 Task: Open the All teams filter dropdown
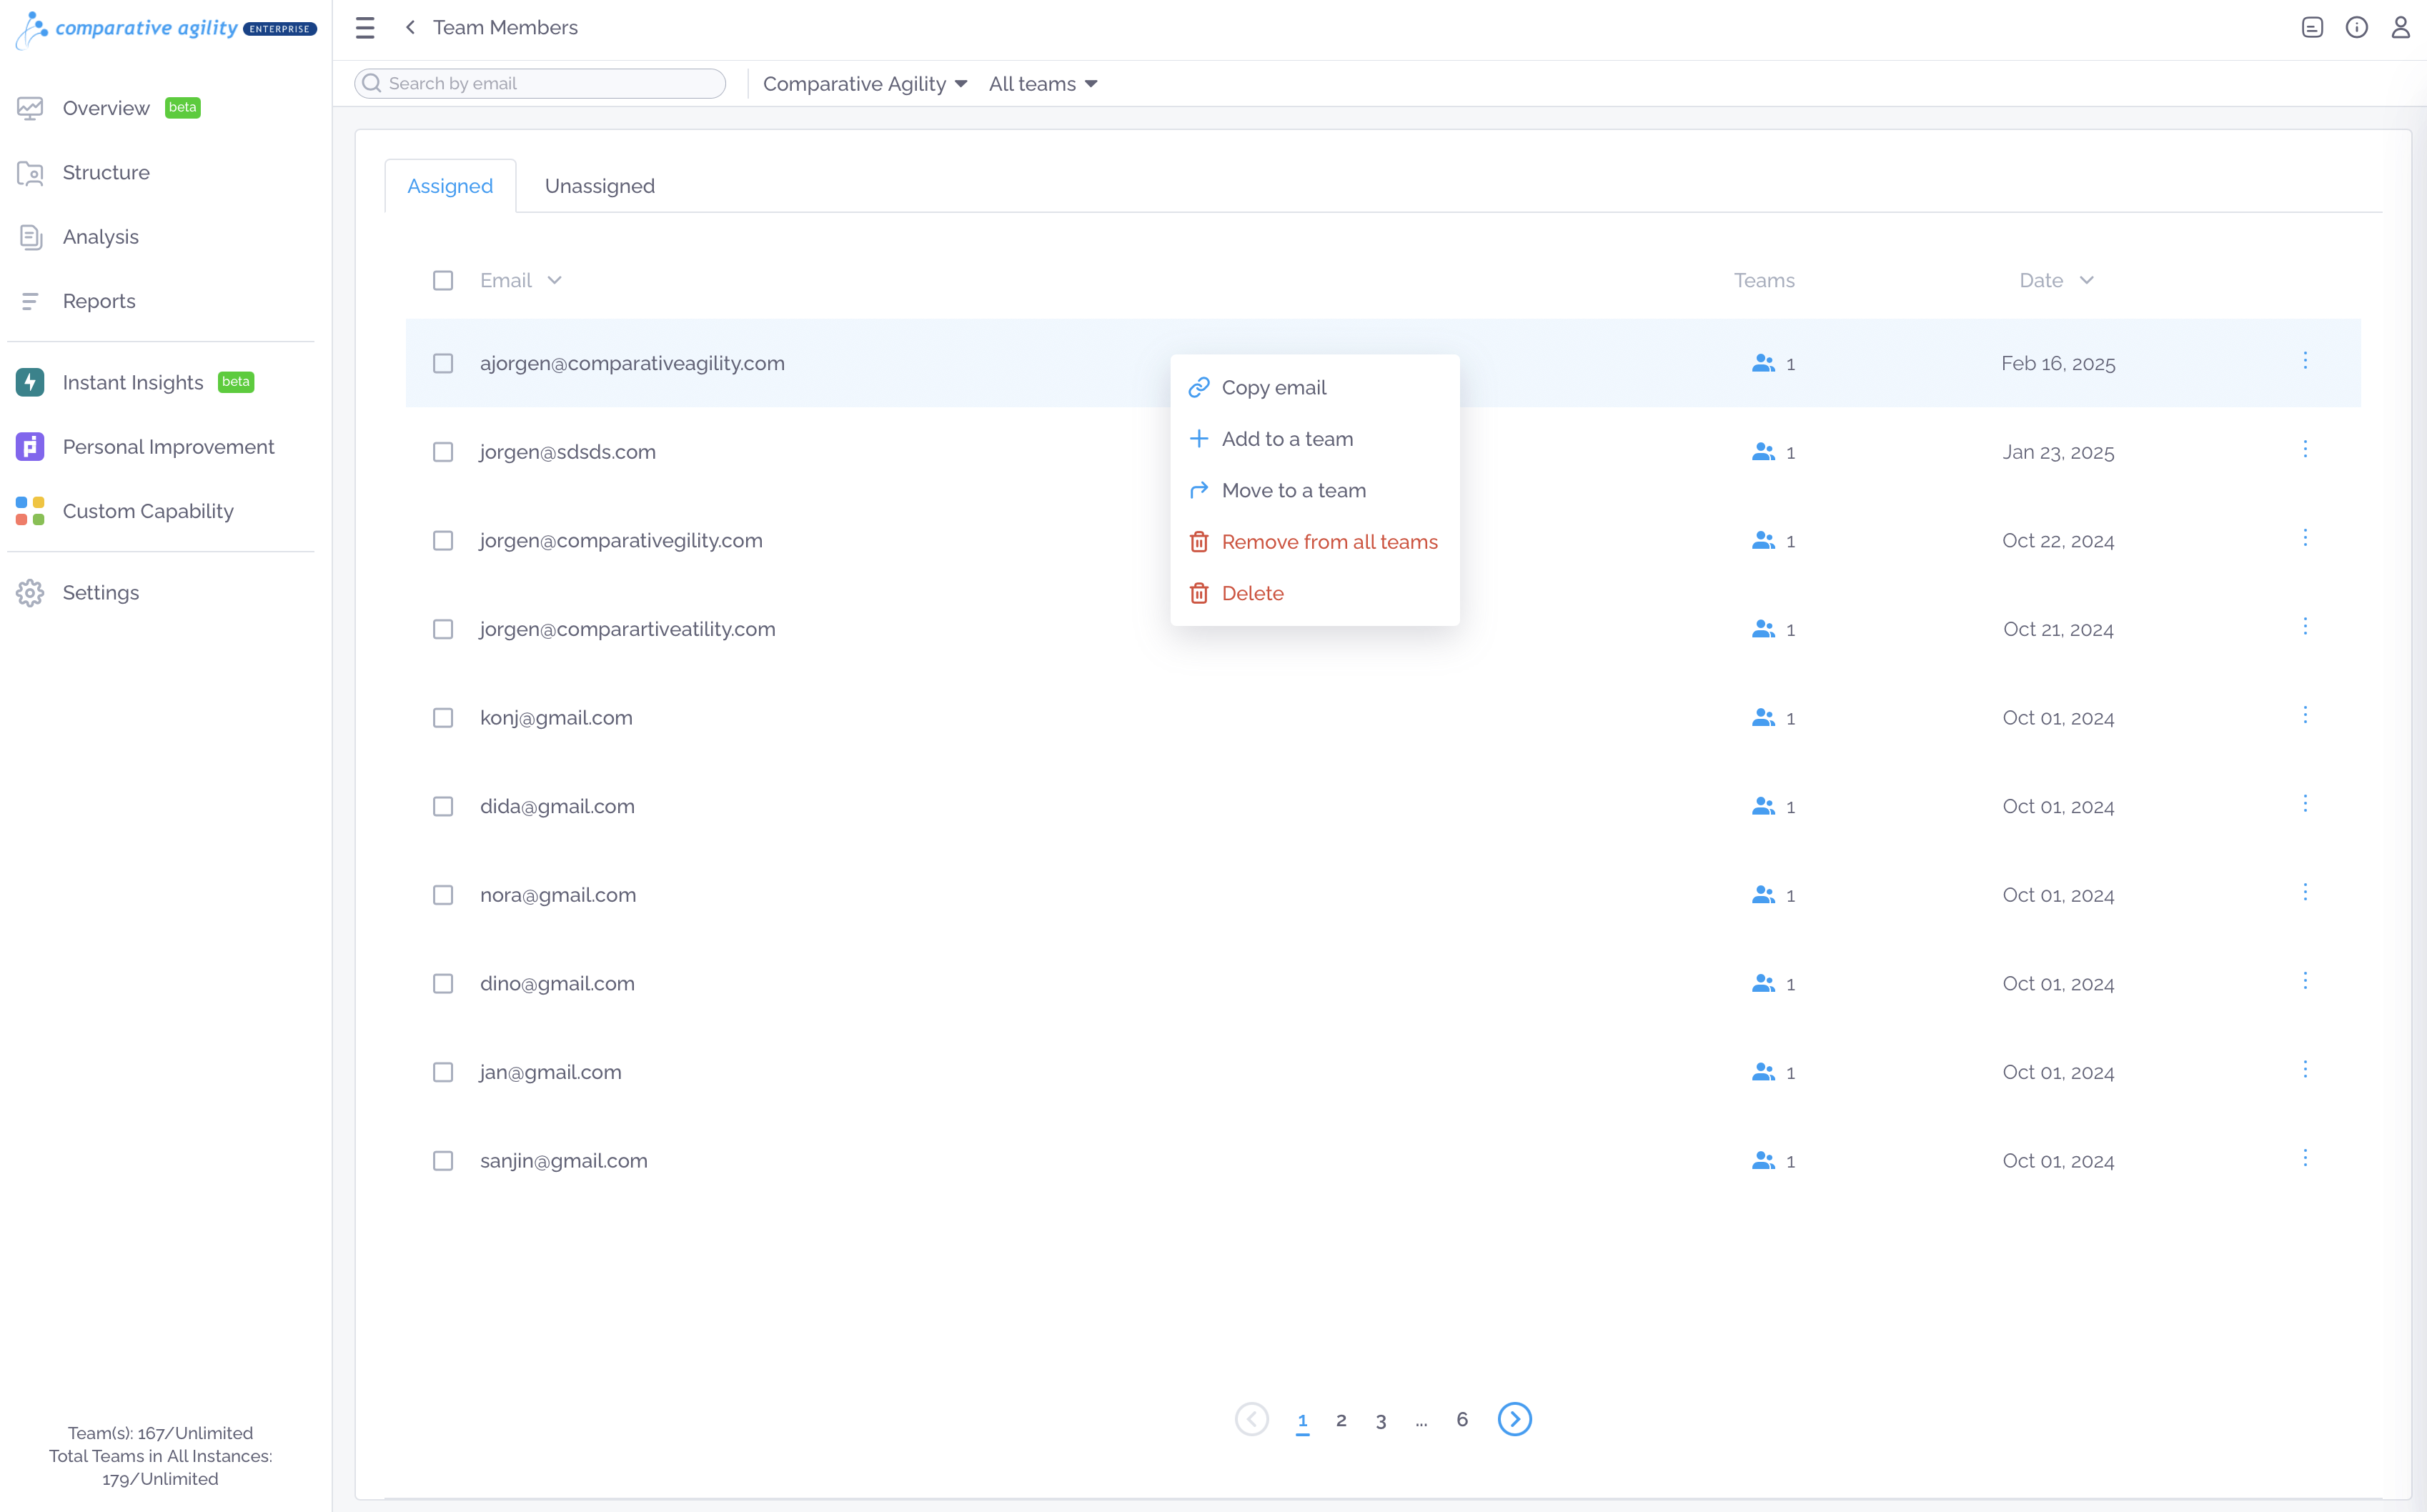pos(1043,84)
